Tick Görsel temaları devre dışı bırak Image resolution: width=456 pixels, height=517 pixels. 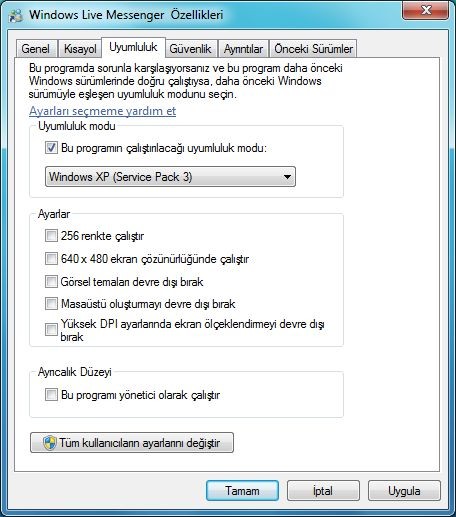tap(51, 281)
